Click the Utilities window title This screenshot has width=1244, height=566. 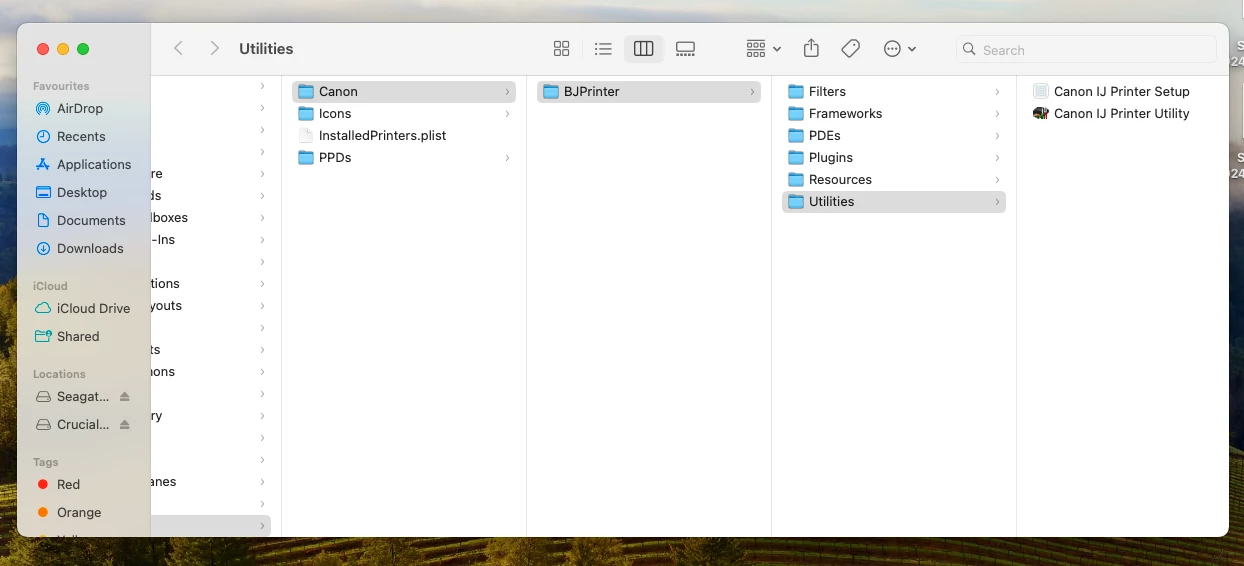(x=266, y=48)
